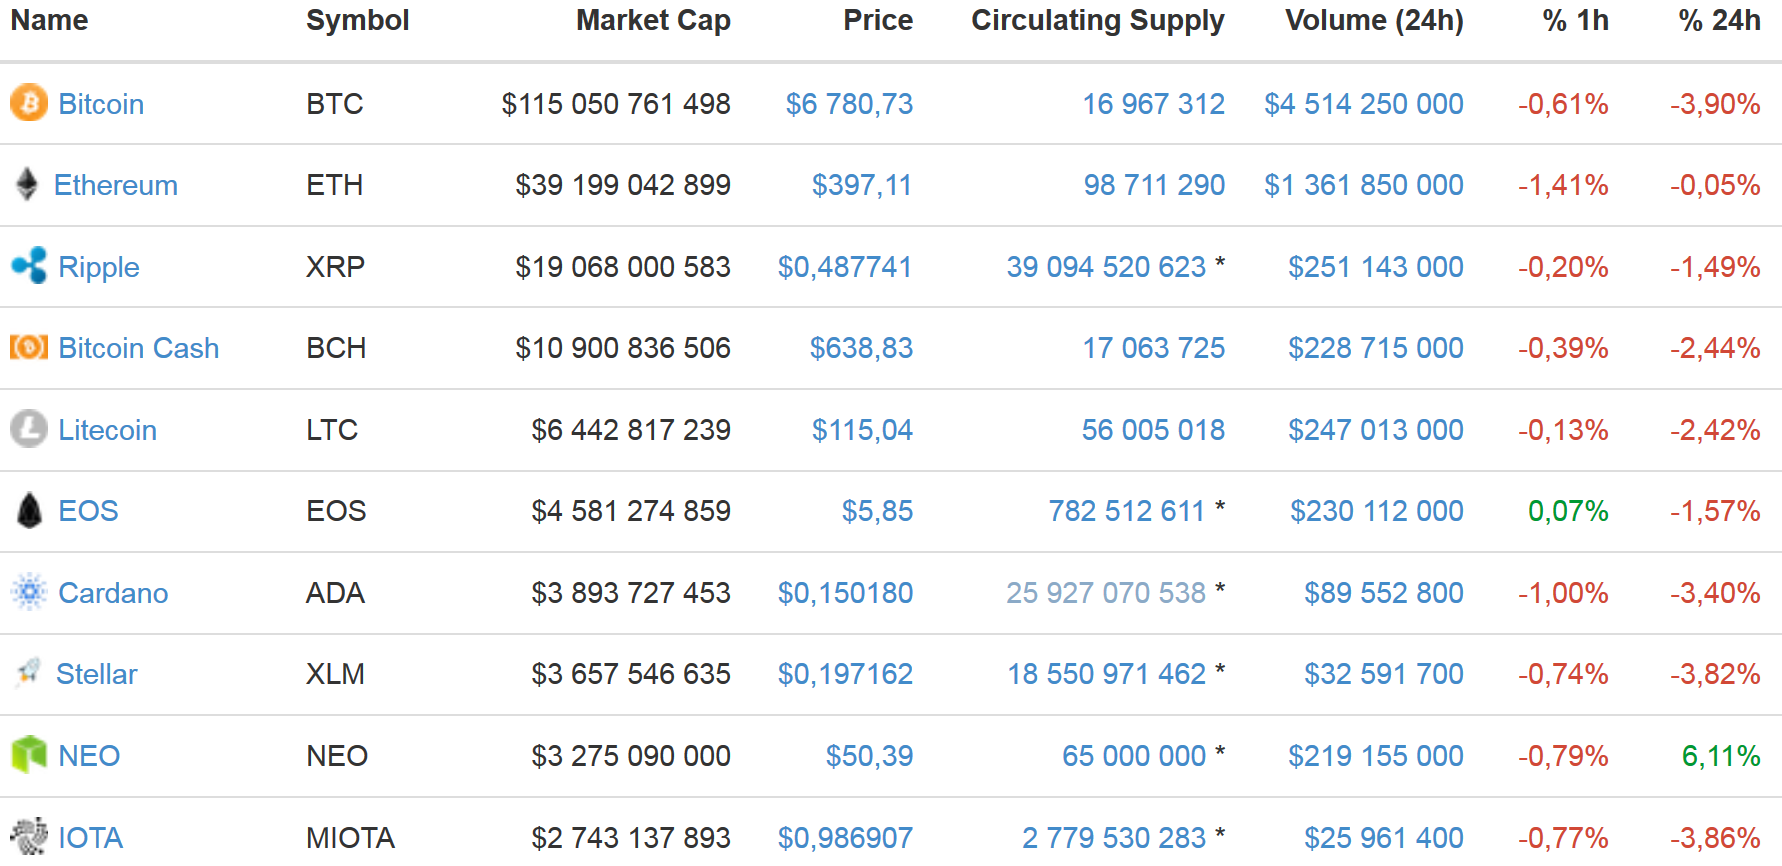1782x866 pixels.
Task: Click the IOTA logo icon
Action: [29, 836]
